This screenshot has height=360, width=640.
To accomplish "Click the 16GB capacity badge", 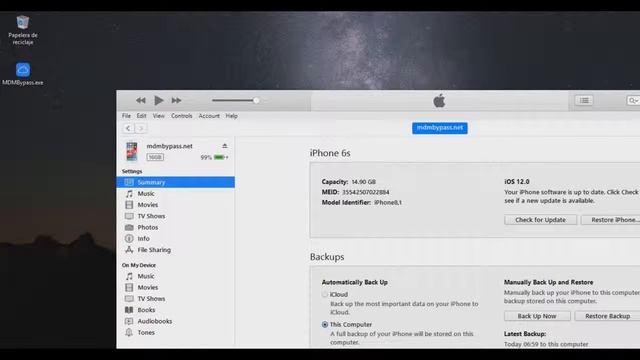I will point(155,157).
